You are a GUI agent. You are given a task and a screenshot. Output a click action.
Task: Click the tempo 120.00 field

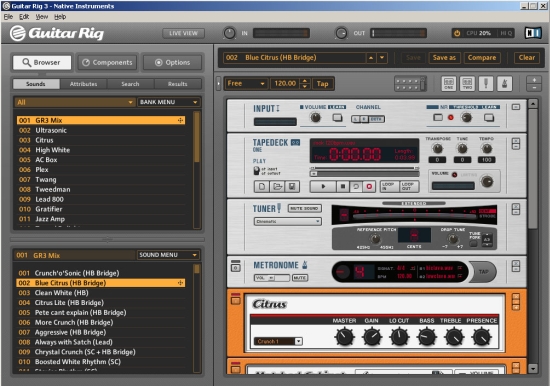pyautogui.click(x=285, y=84)
